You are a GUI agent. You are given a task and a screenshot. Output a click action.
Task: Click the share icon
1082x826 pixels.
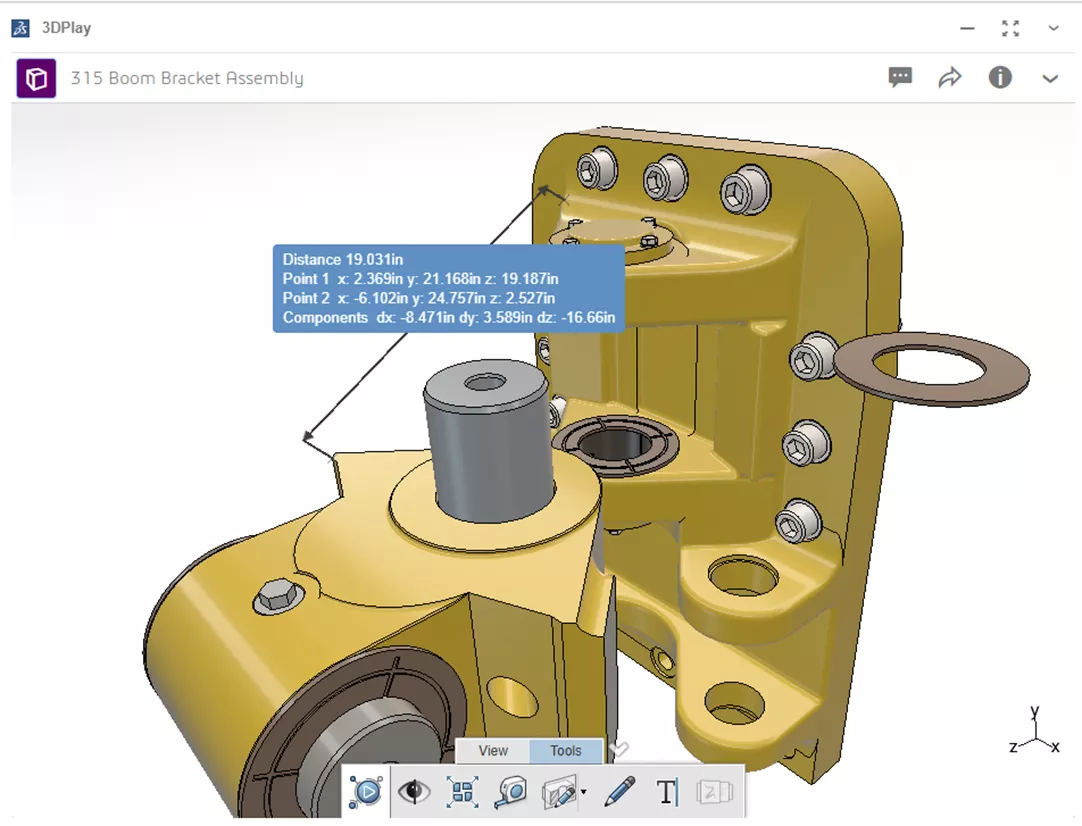950,77
